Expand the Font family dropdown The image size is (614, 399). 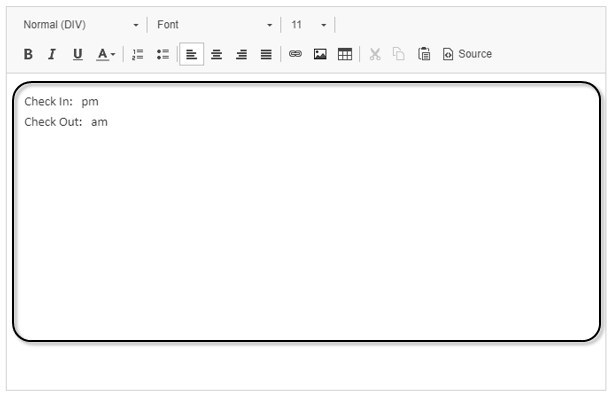coord(215,25)
